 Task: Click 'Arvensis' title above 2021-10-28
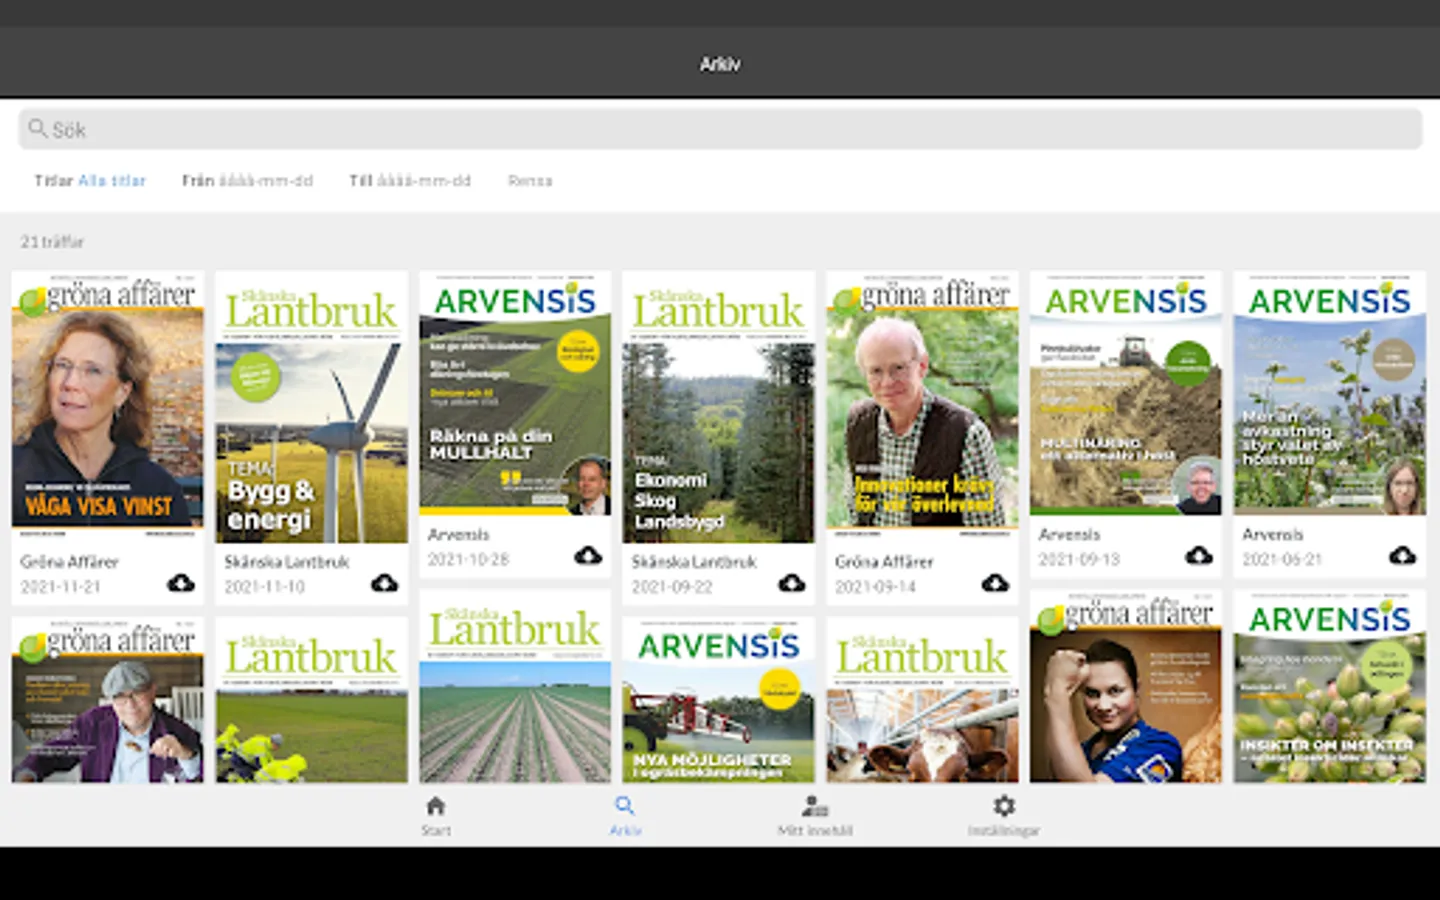459,535
